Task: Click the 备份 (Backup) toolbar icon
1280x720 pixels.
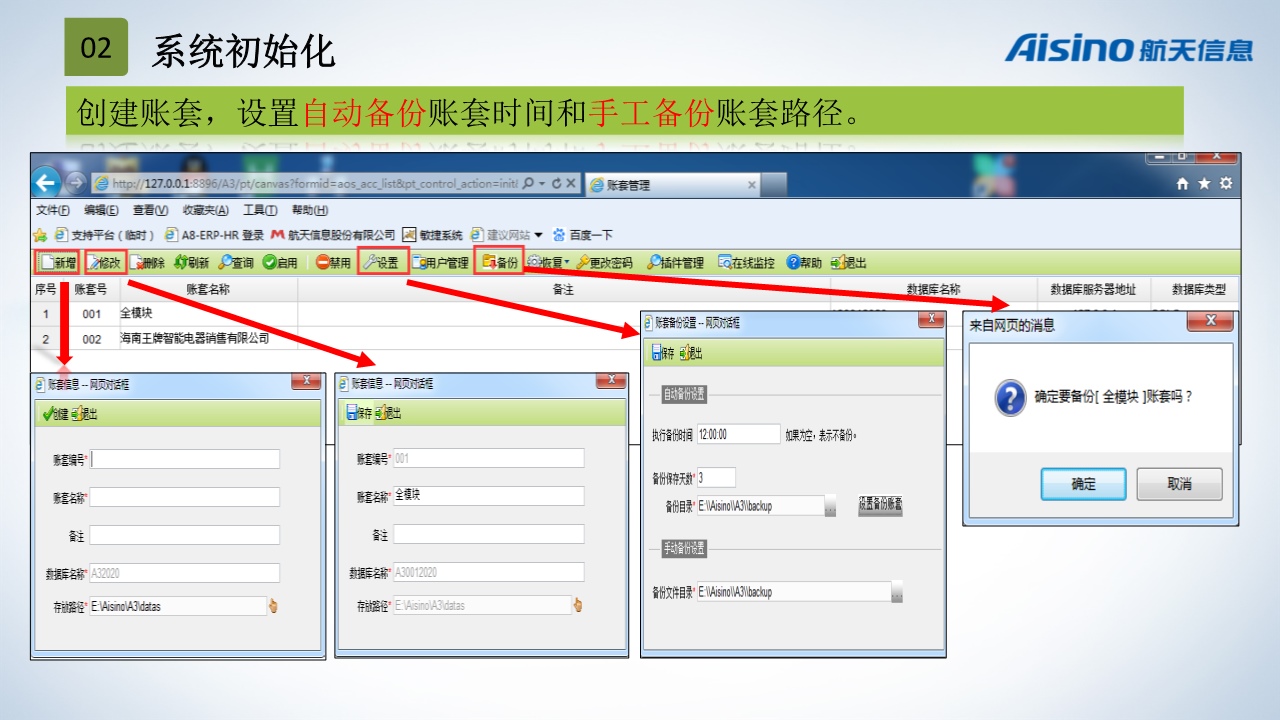Action: [499, 263]
